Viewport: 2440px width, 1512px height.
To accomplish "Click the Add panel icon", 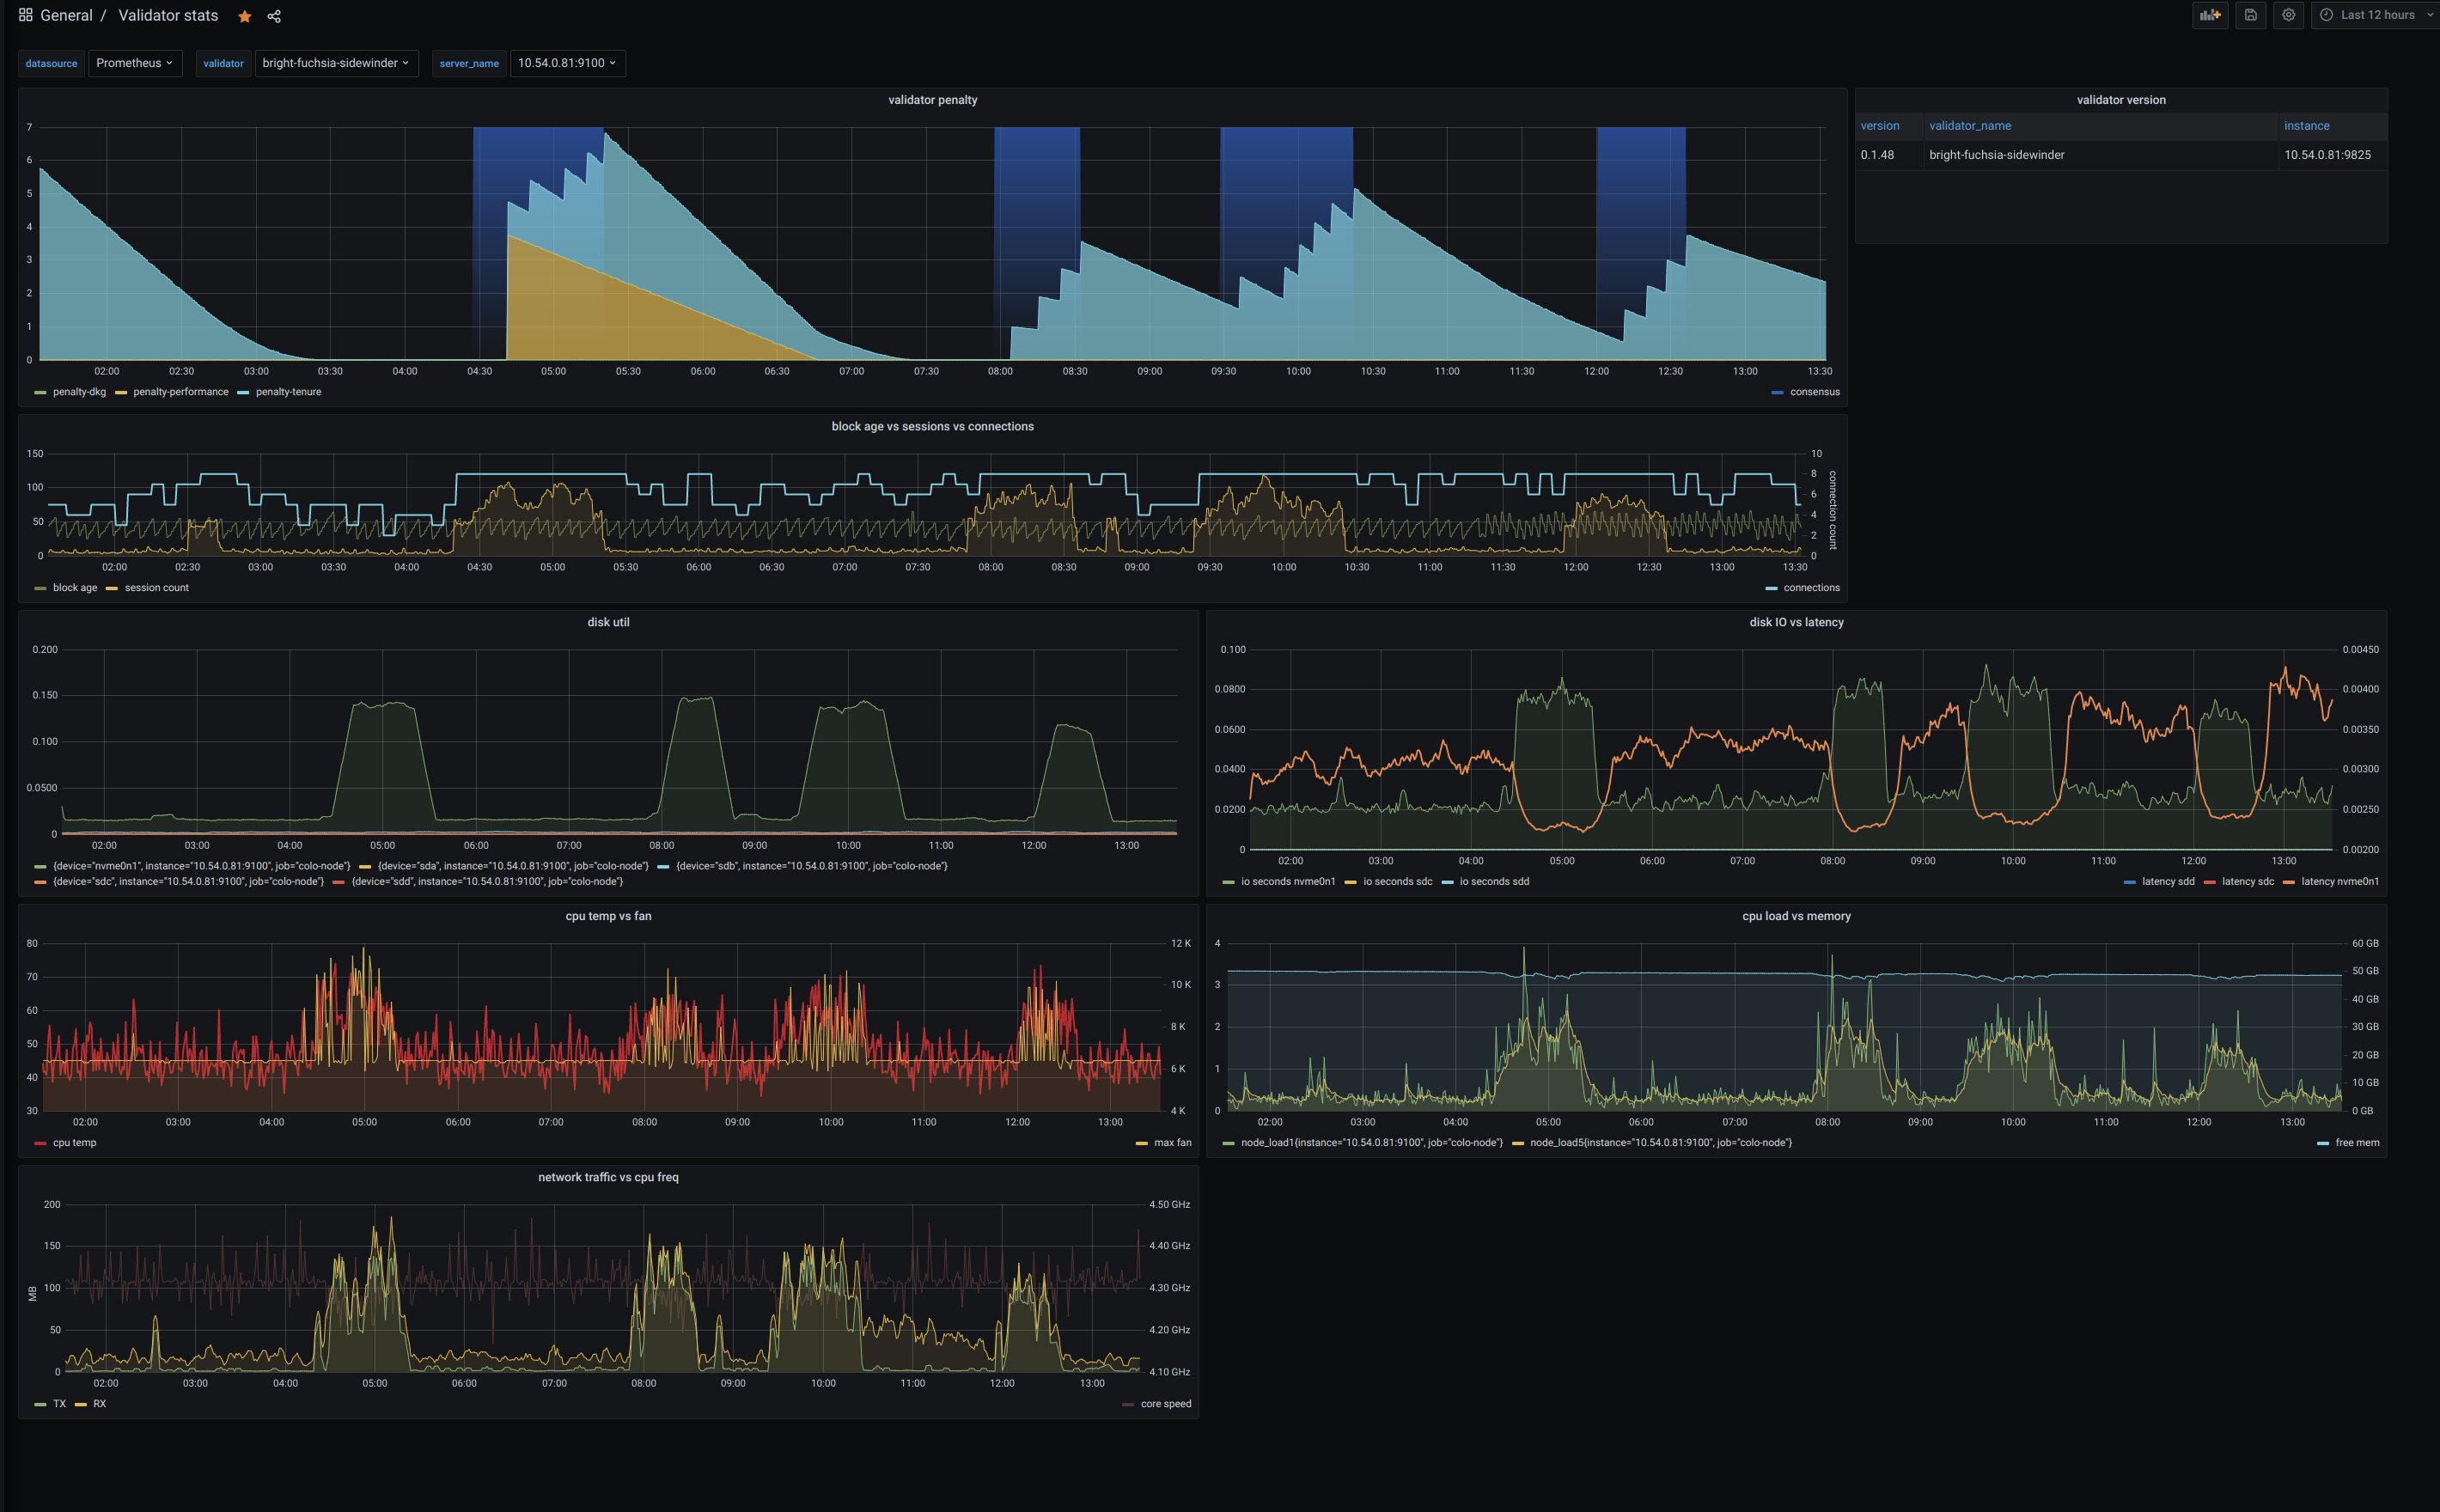I will coord(2210,15).
